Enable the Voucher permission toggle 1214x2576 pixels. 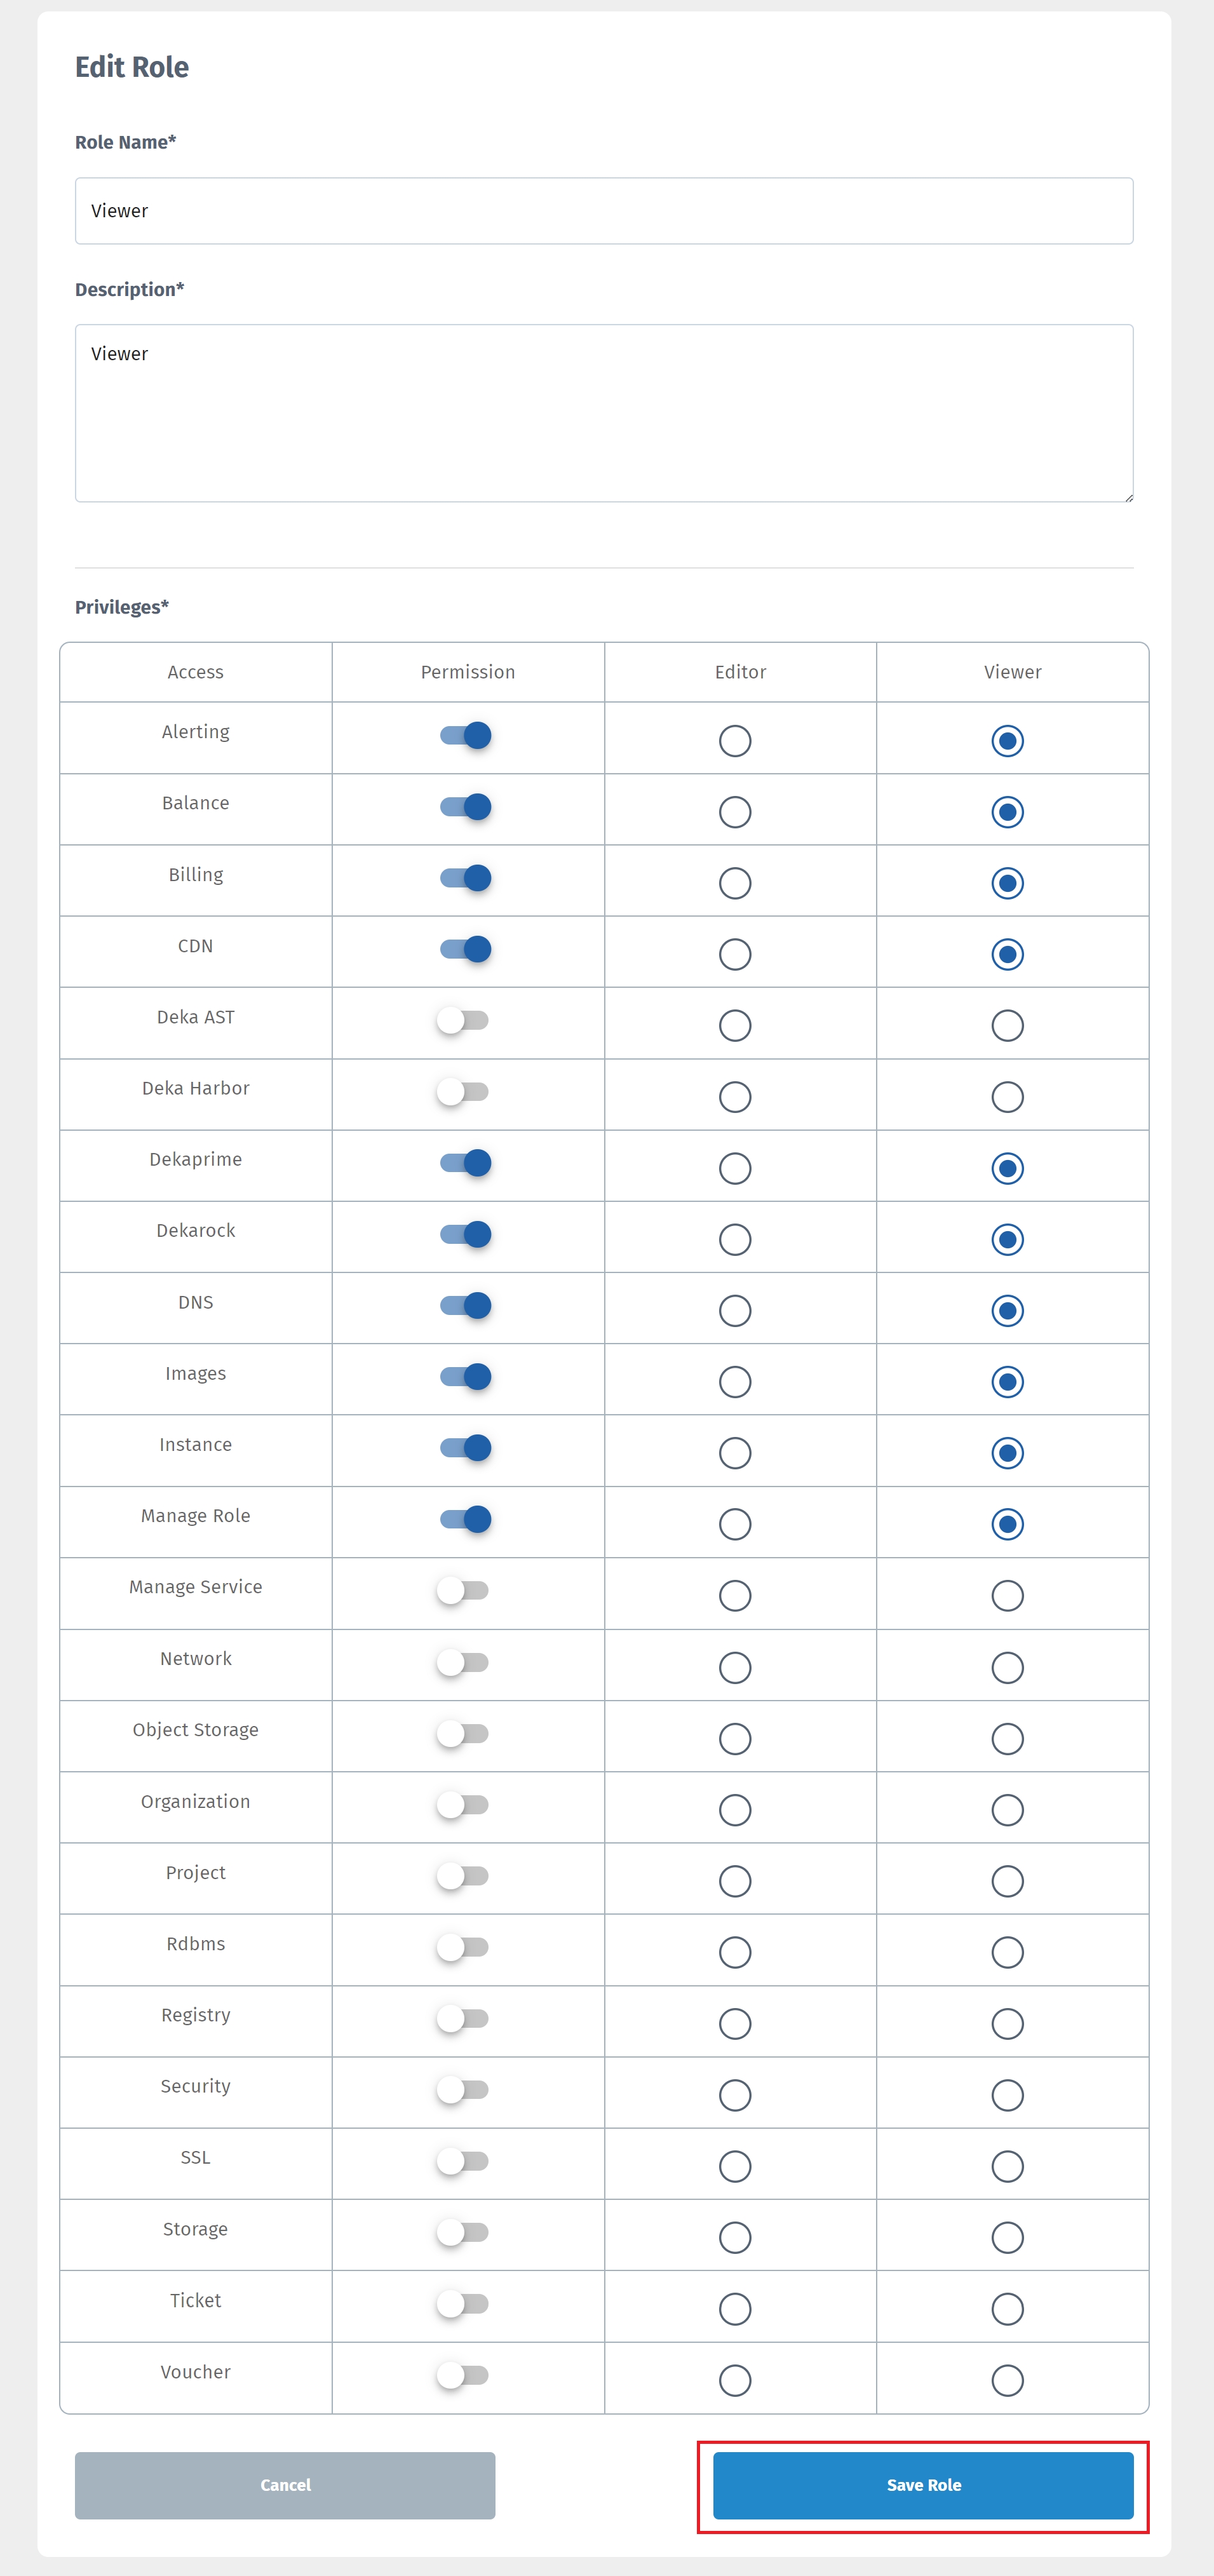point(463,2374)
